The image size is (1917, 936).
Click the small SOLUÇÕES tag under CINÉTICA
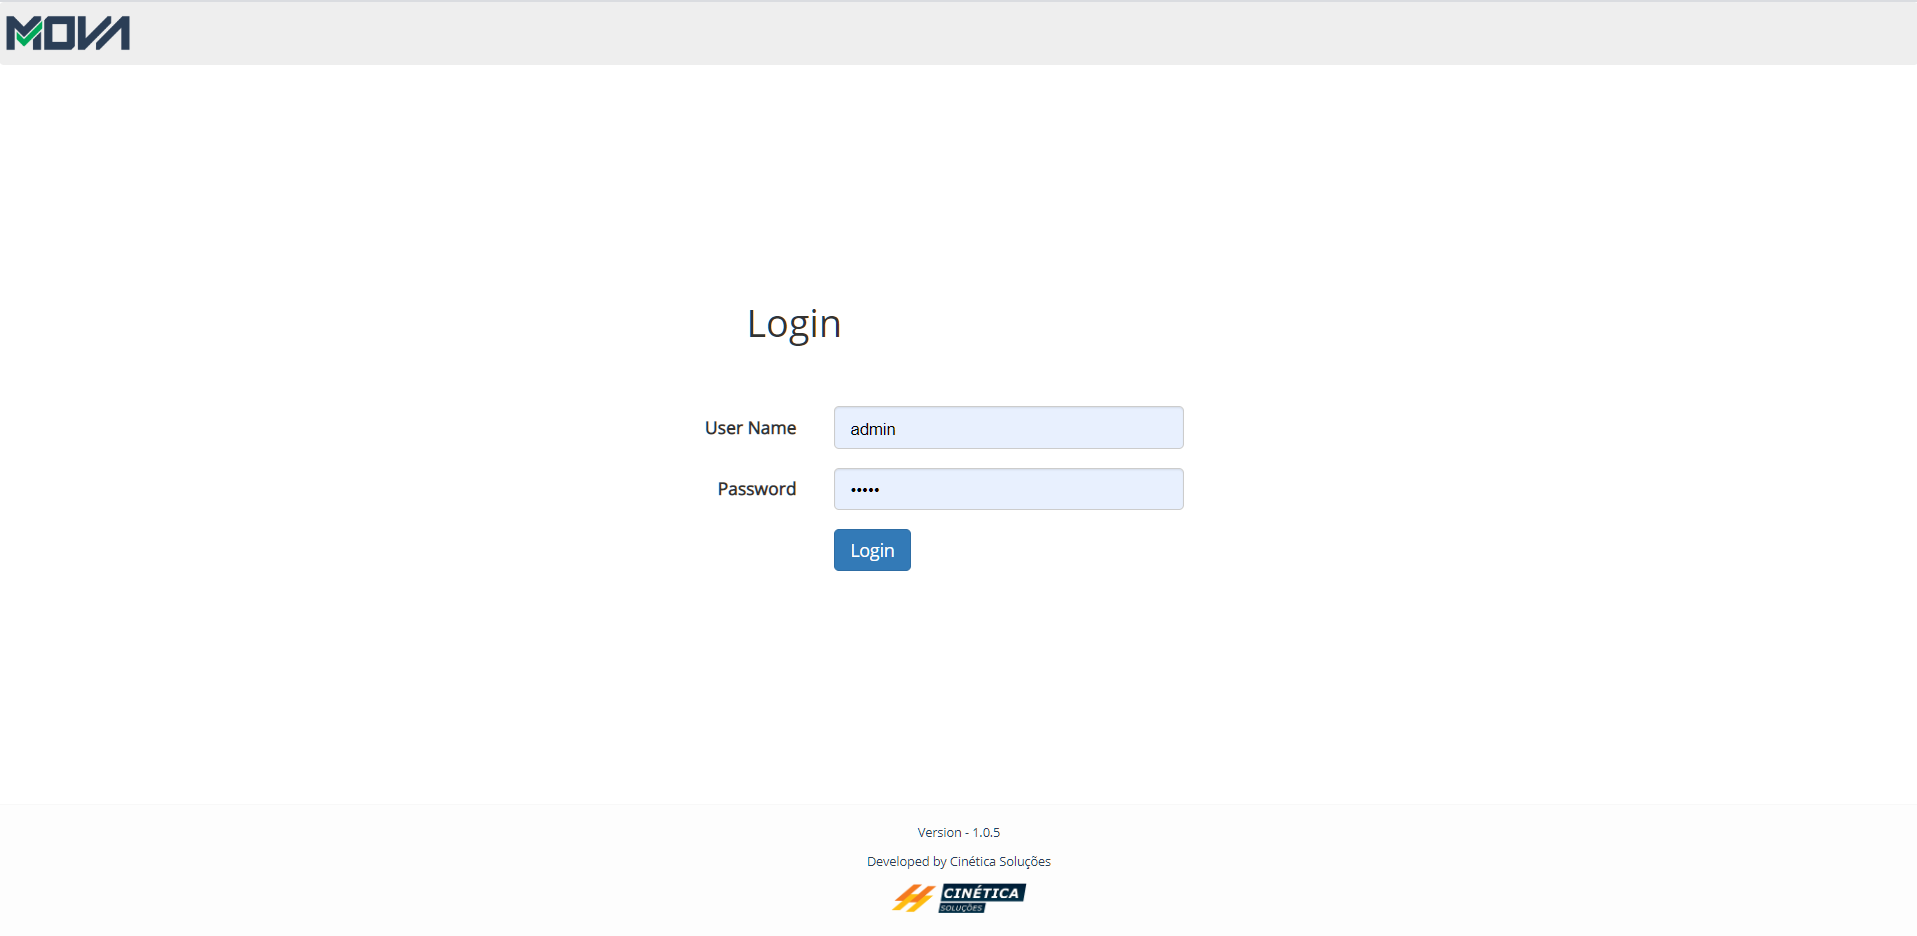tap(961, 908)
